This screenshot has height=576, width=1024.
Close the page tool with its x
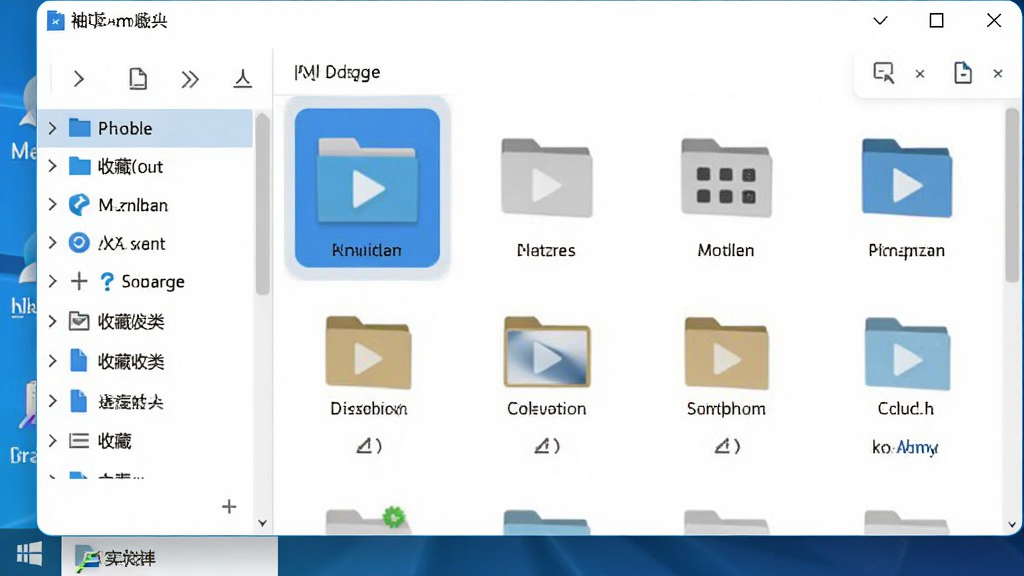pos(998,74)
